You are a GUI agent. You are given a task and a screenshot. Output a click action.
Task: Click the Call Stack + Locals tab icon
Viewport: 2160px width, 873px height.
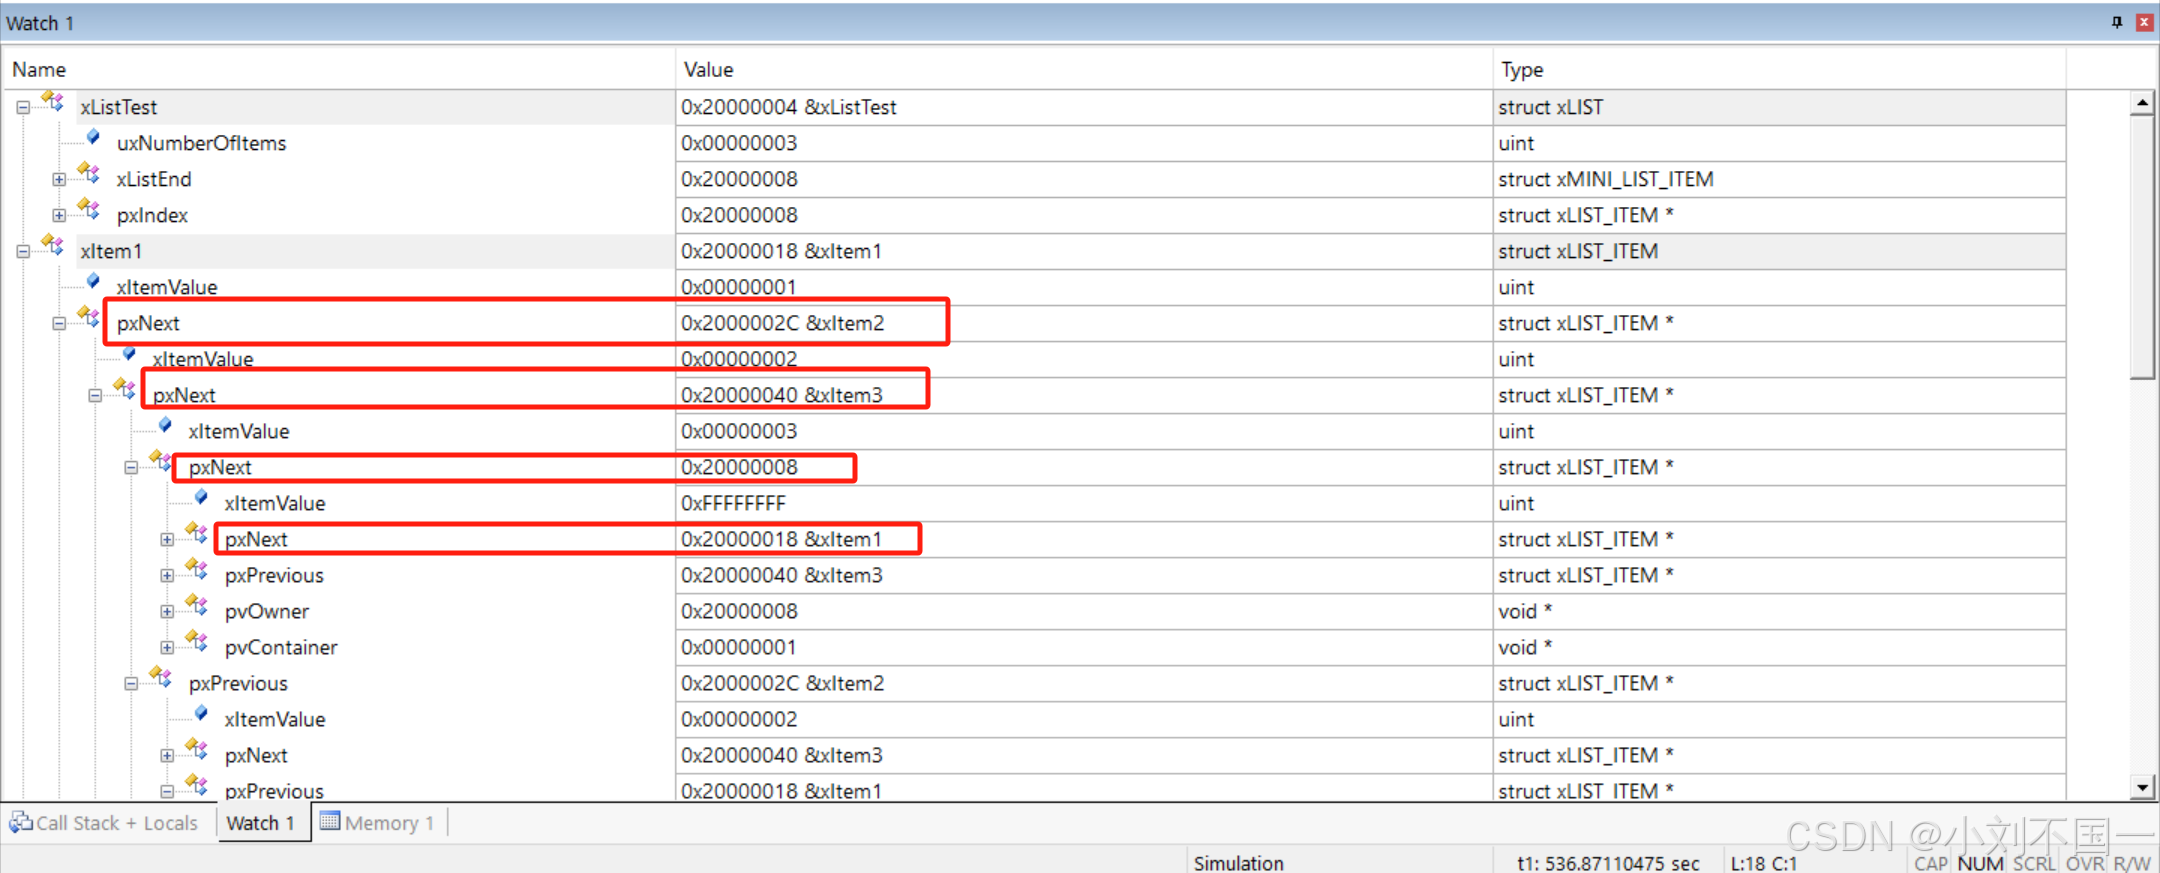point(20,822)
